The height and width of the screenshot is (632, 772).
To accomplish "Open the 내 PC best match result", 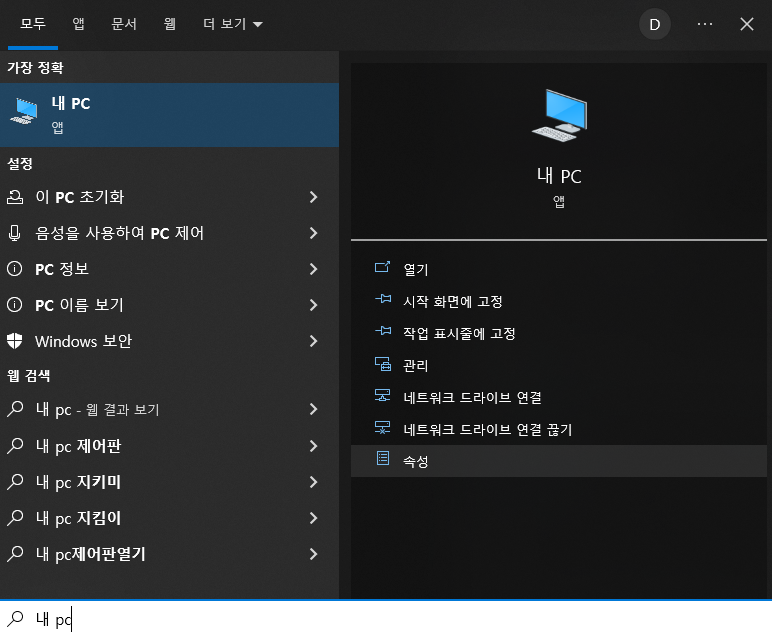I will click(x=169, y=115).
